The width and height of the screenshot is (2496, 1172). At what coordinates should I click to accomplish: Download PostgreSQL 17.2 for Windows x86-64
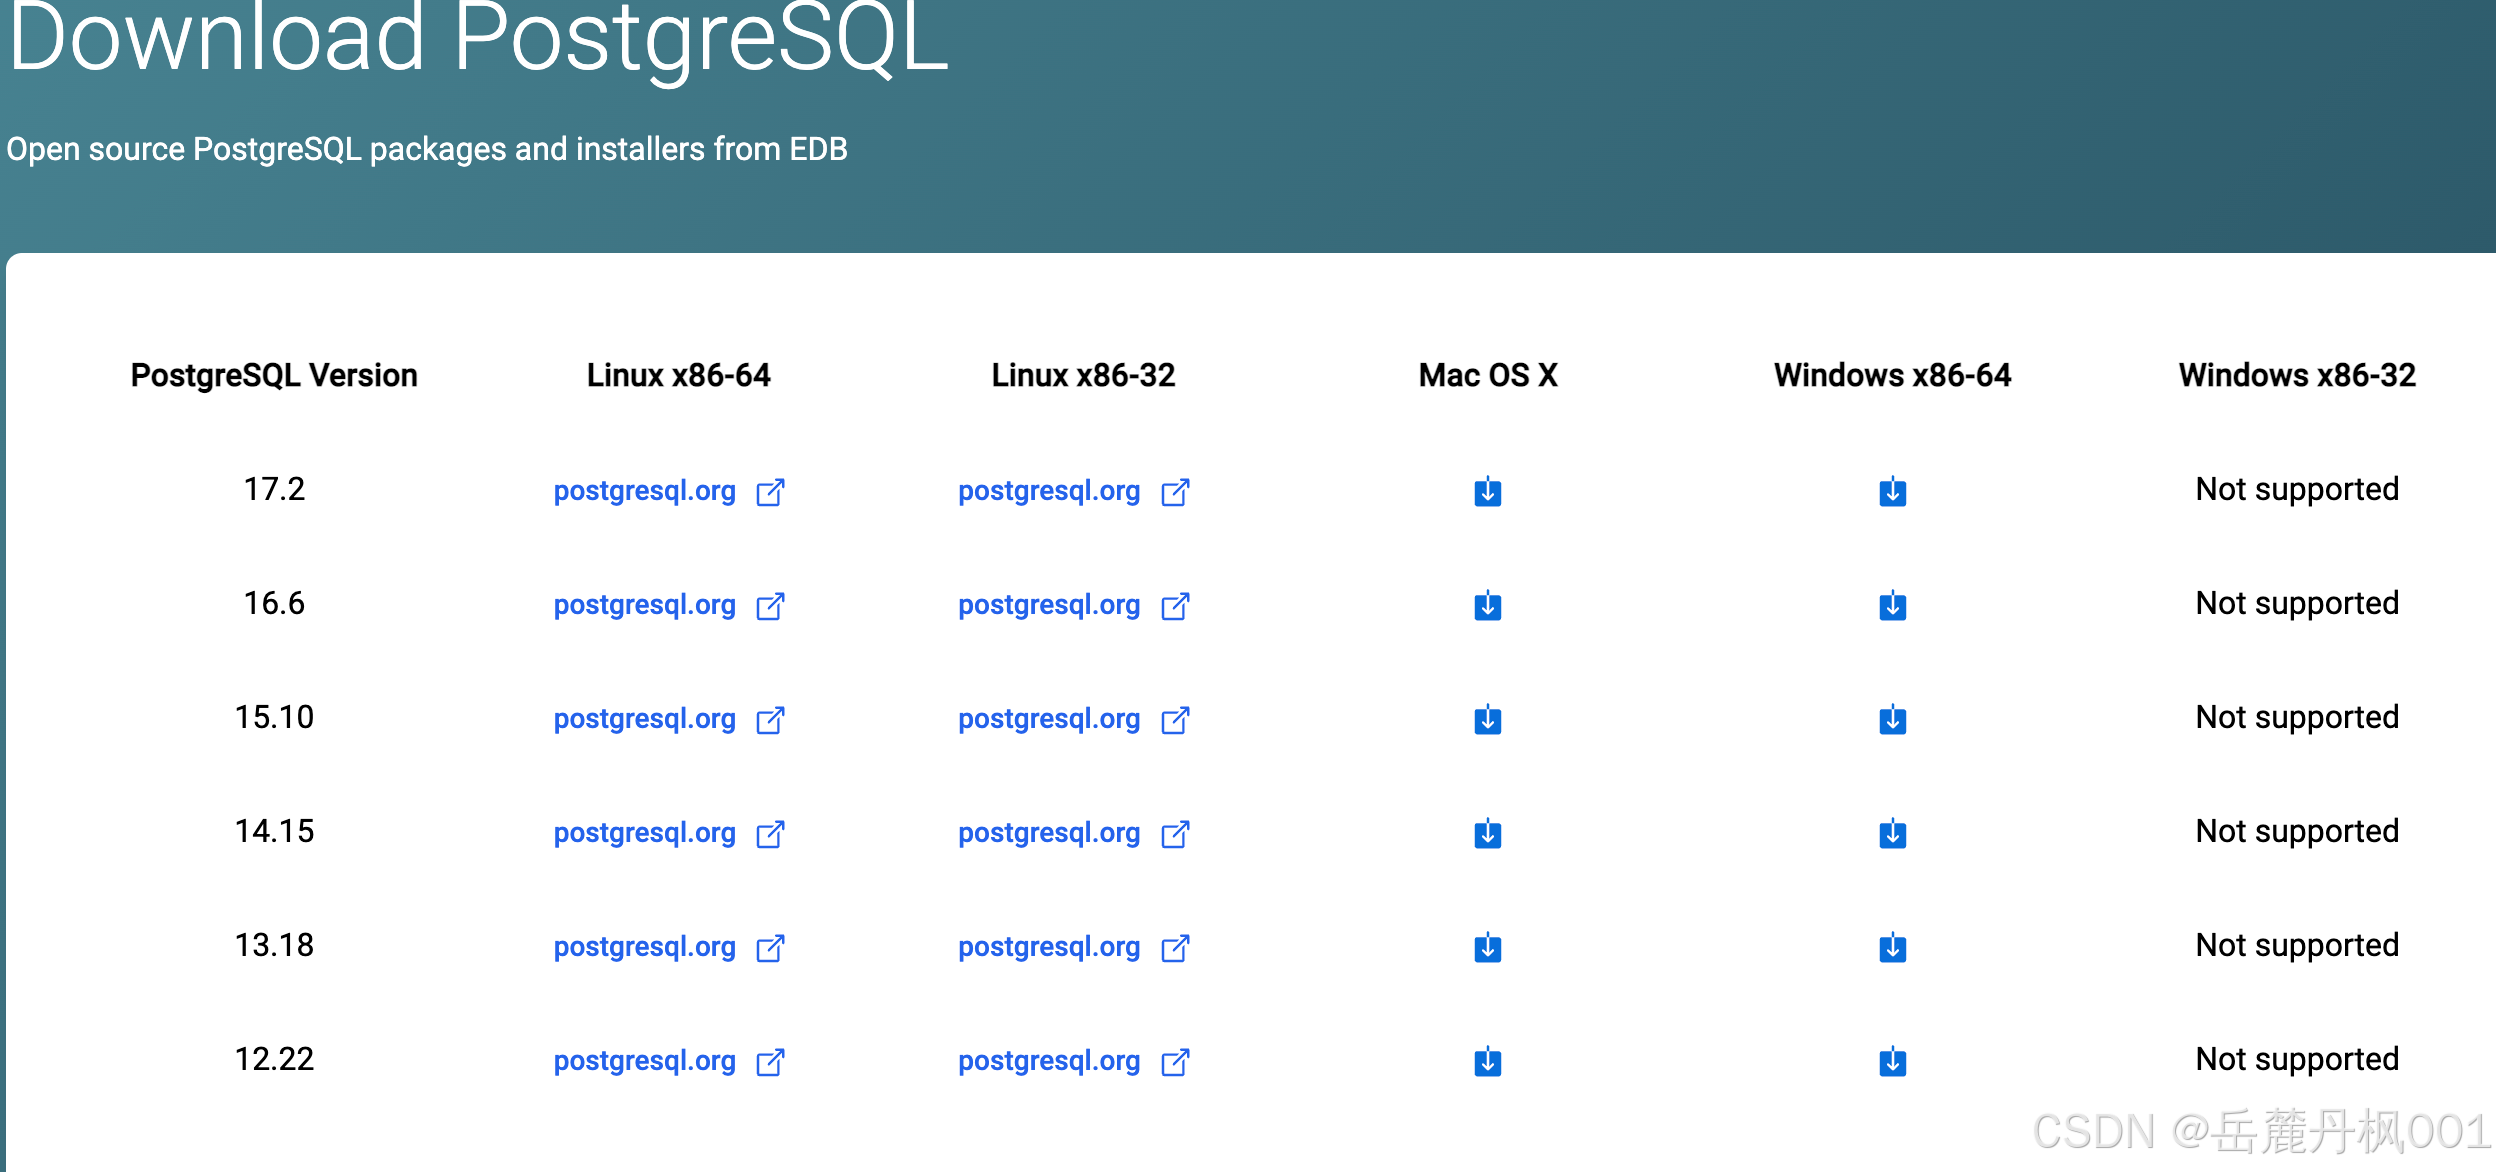pyautogui.click(x=1892, y=491)
